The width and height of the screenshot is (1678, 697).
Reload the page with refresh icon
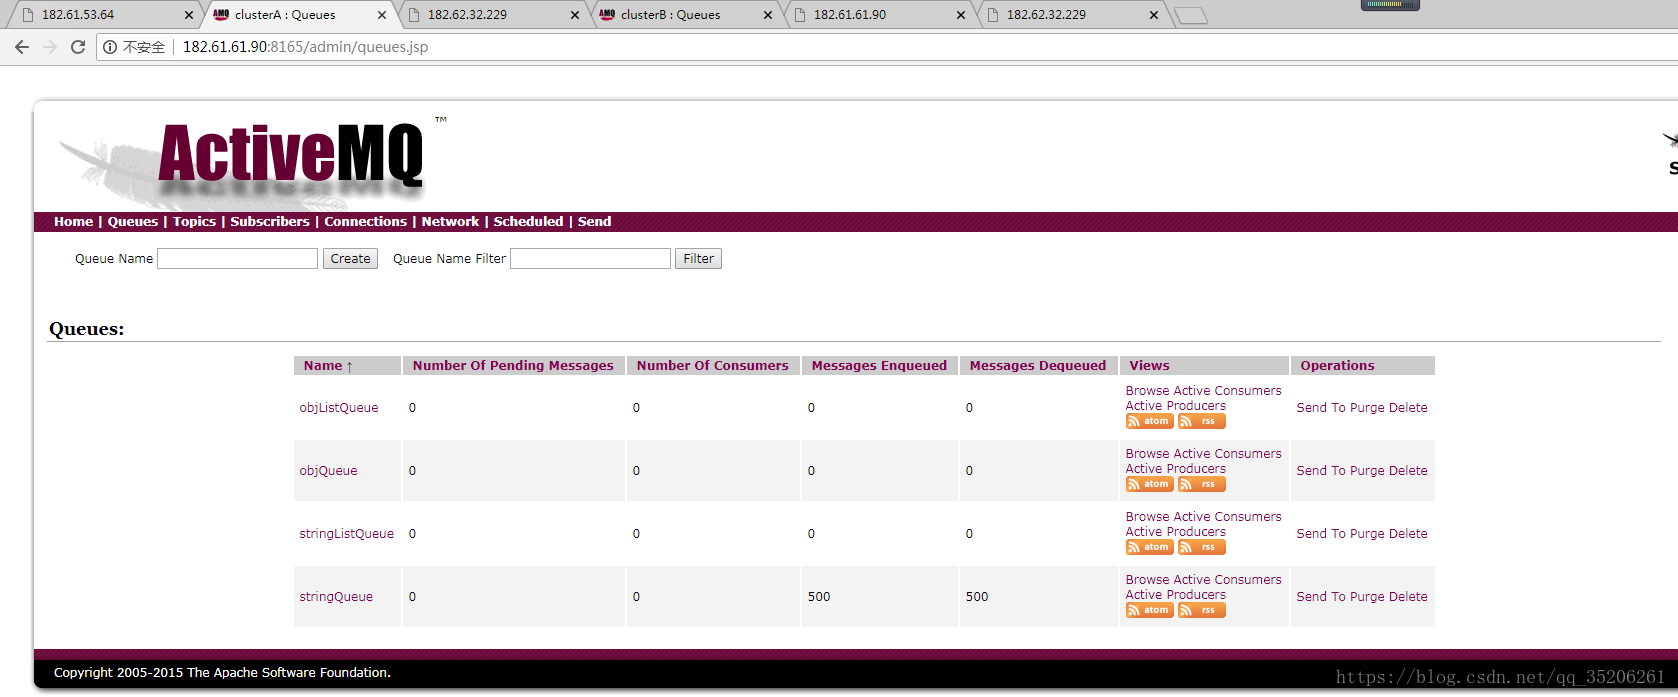(x=78, y=47)
